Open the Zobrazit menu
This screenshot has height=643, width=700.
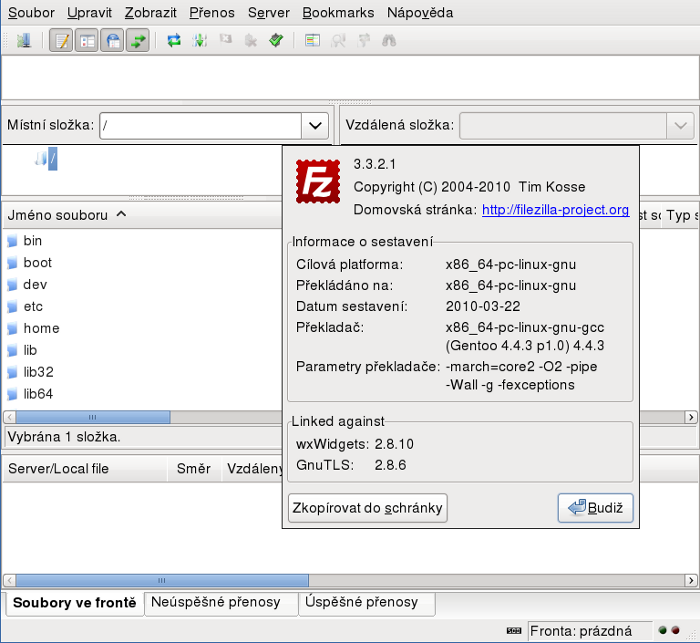[150, 13]
